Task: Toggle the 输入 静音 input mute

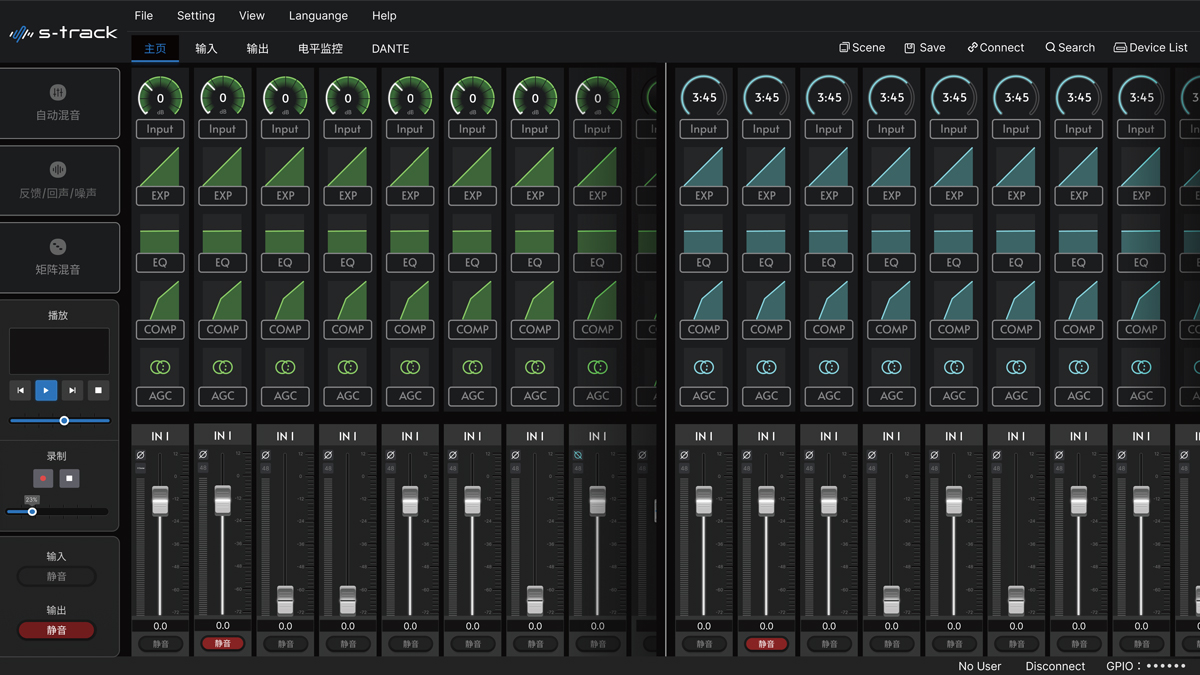Action: [x=57, y=576]
